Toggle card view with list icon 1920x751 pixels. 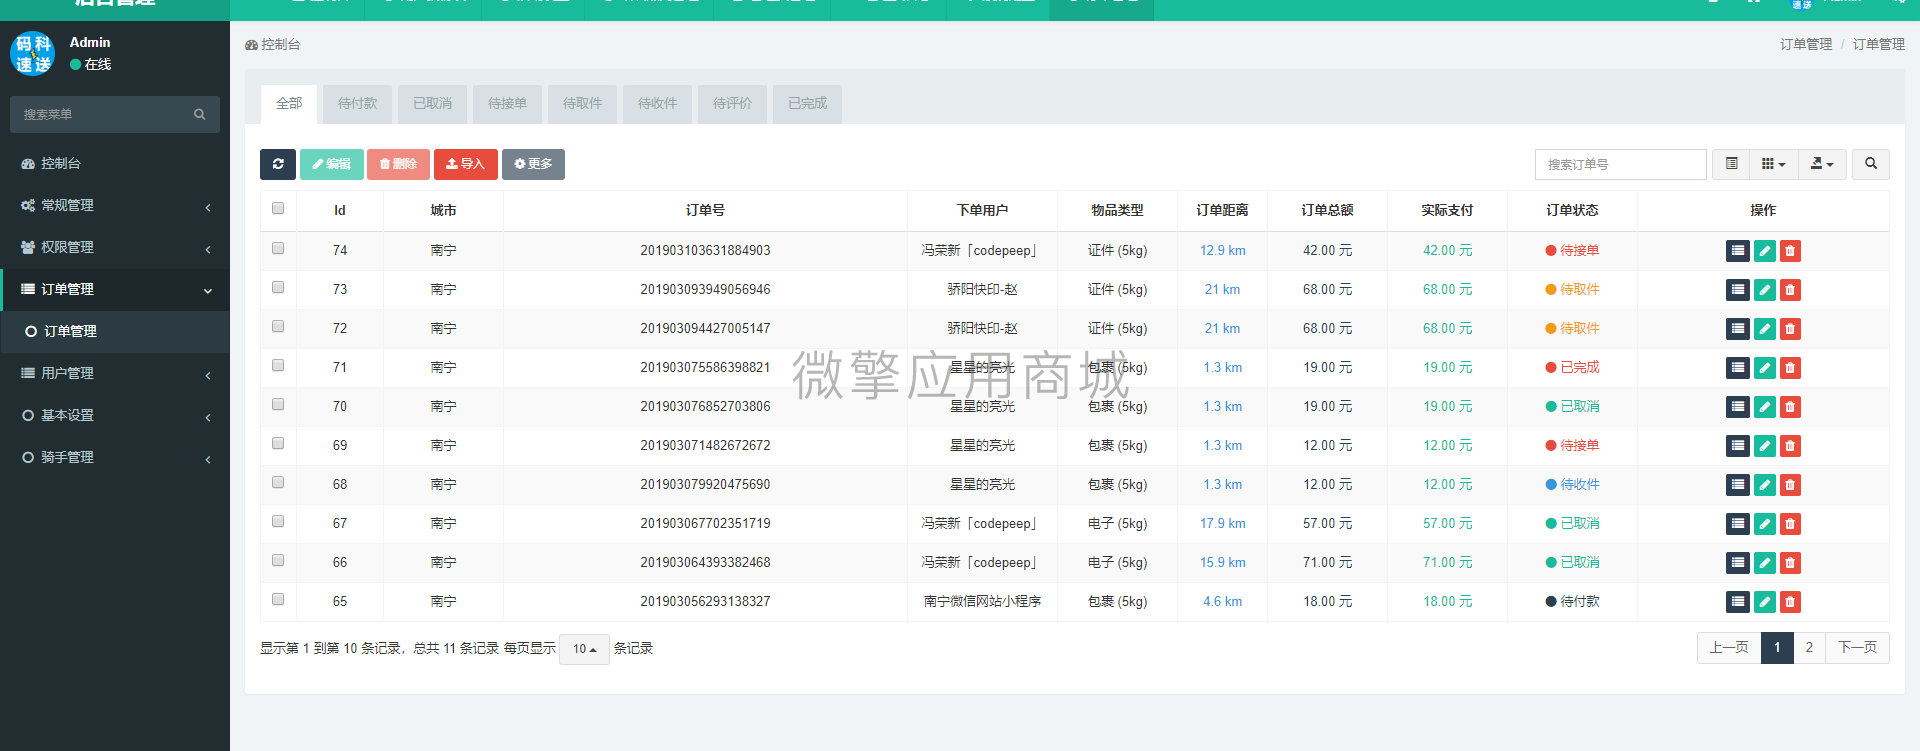pyautogui.click(x=1731, y=164)
